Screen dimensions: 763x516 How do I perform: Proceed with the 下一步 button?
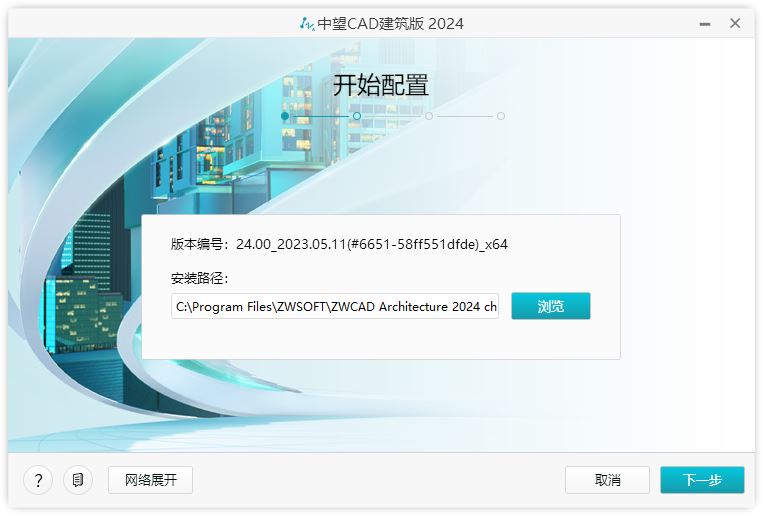(702, 480)
